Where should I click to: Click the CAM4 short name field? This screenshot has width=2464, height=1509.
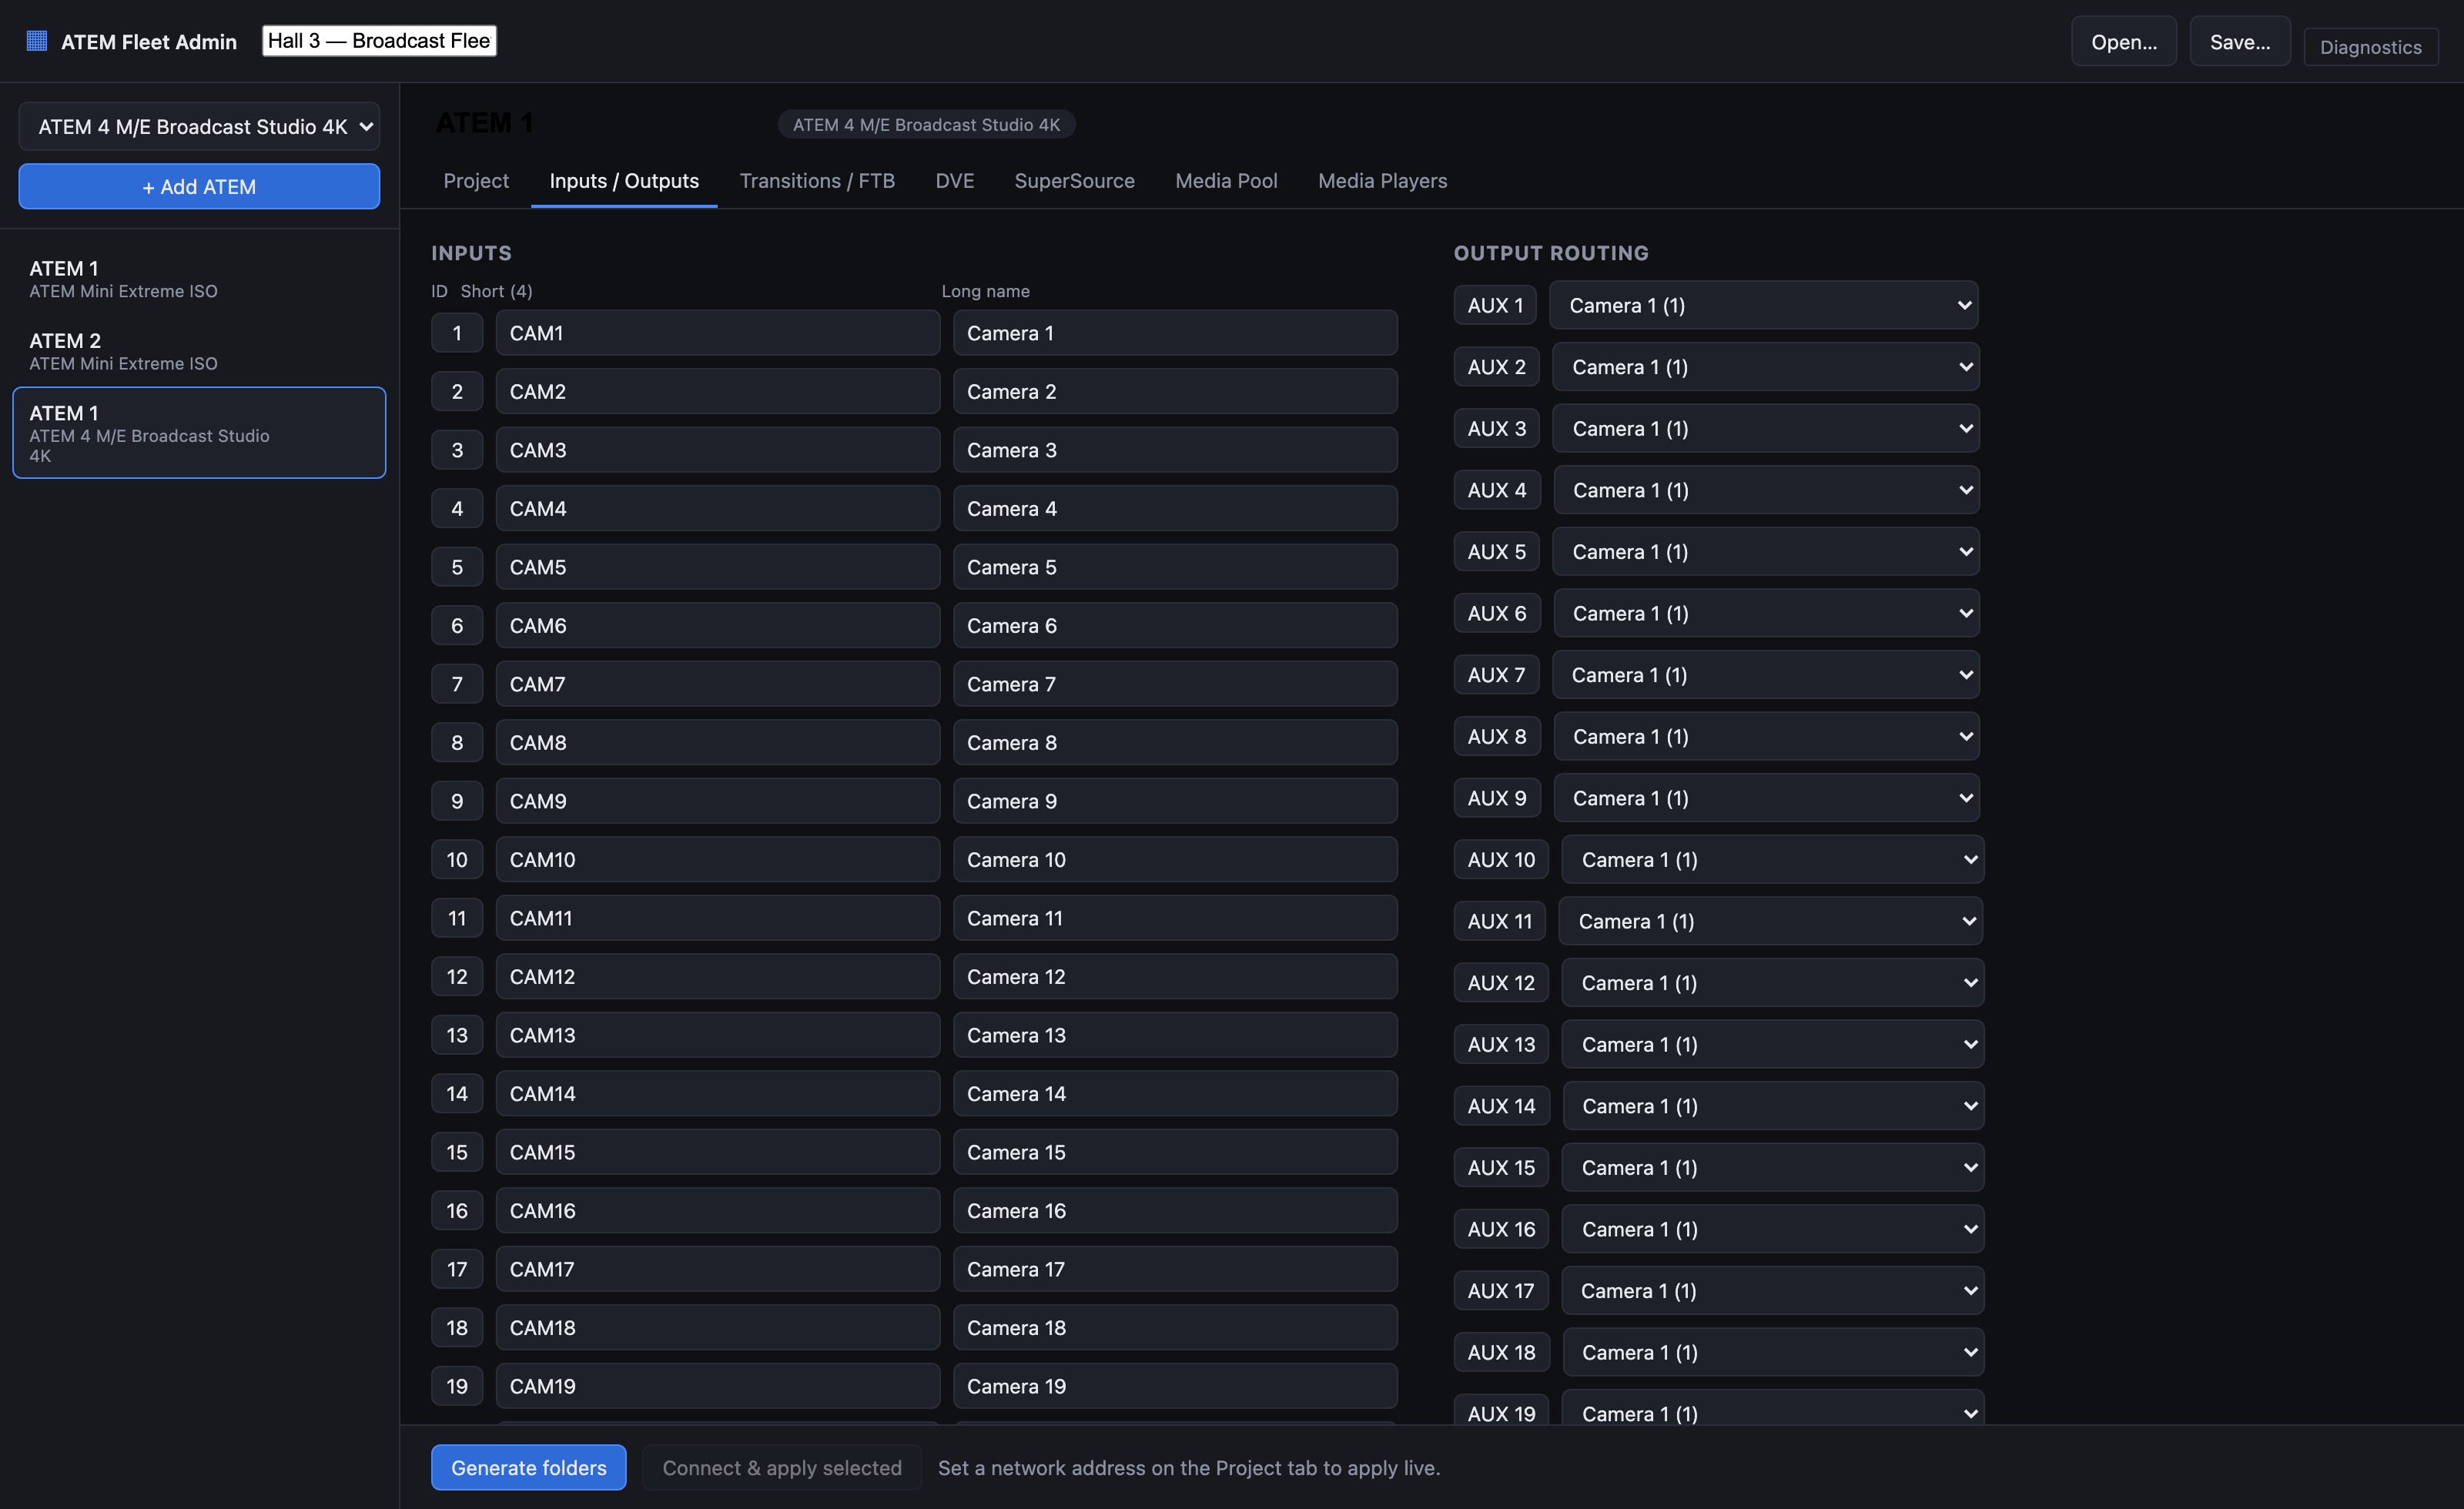click(717, 509)
